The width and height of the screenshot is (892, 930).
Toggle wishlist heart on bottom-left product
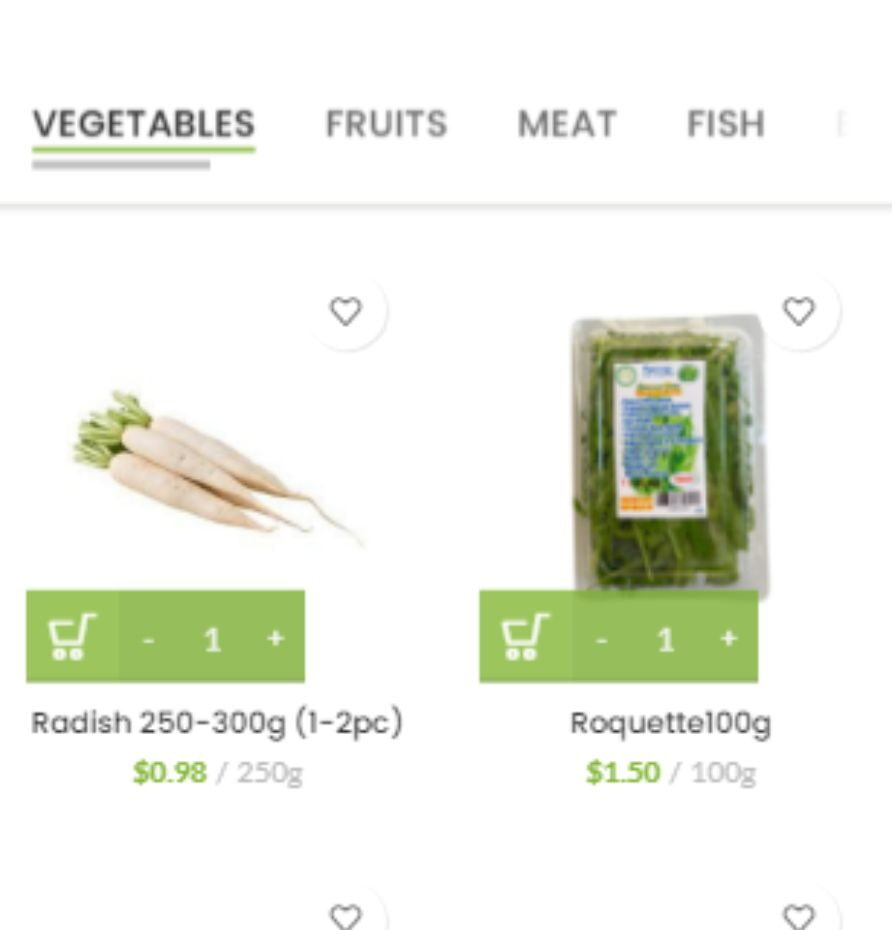pos(346,916)
